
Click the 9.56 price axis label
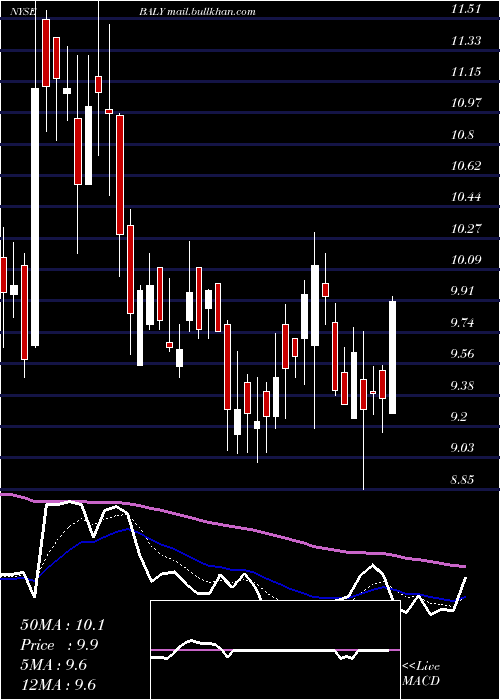[x=464, y=354]
